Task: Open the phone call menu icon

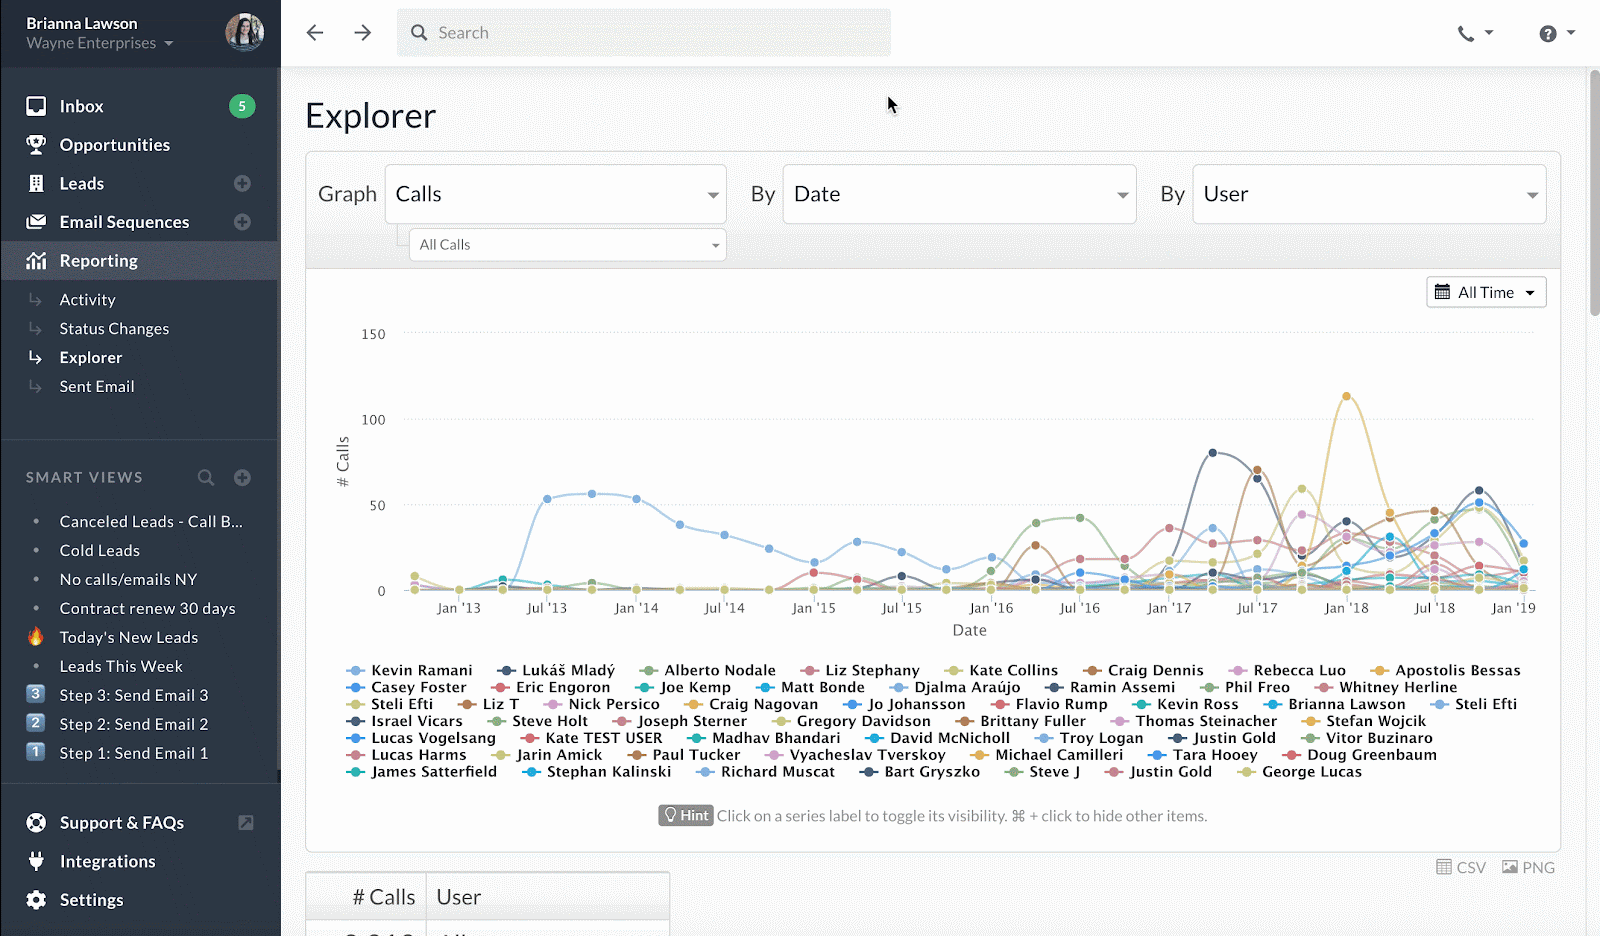Action: 1475,33
